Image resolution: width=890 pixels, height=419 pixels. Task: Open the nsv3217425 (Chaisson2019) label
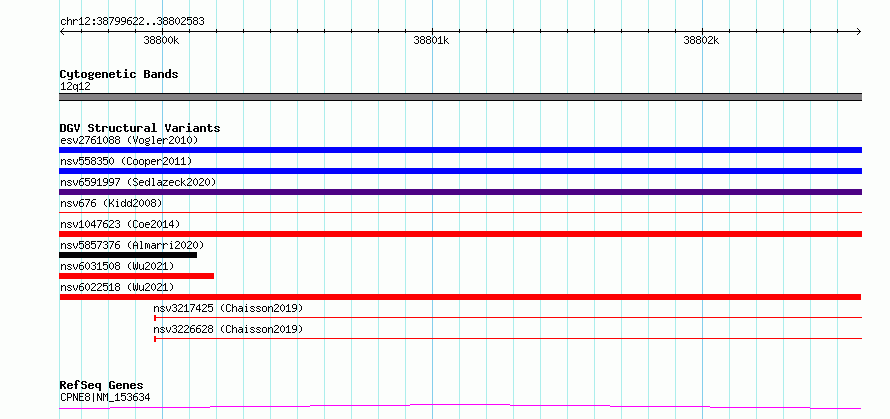click(x=228, y=308)
